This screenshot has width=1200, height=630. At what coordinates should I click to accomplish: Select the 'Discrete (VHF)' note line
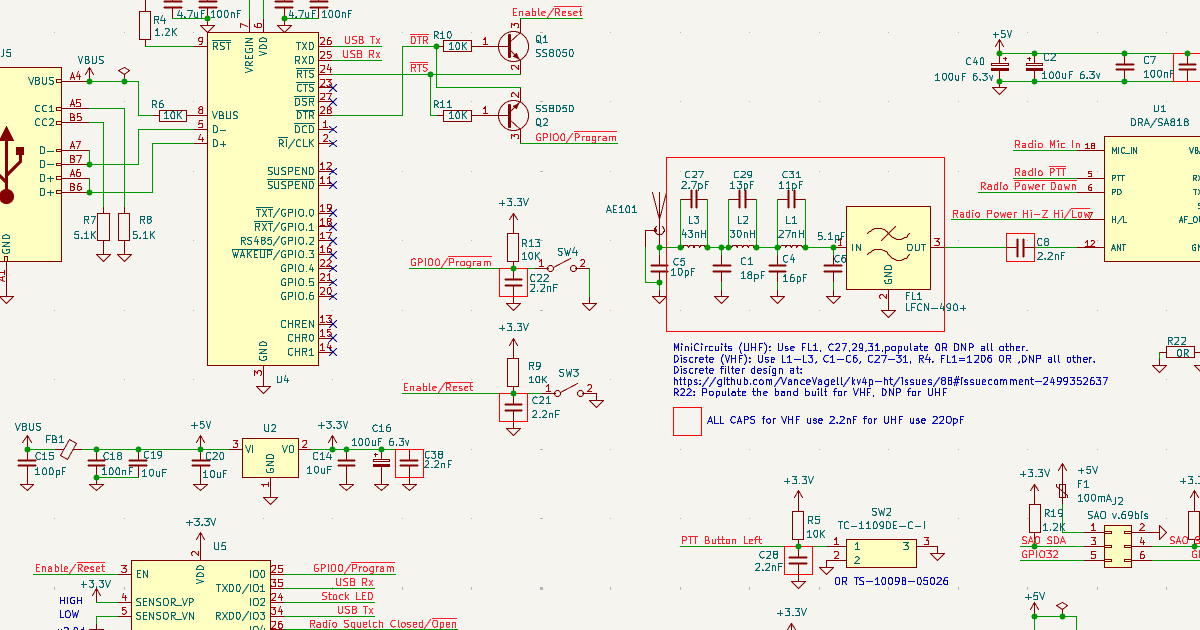coord(884,358)
